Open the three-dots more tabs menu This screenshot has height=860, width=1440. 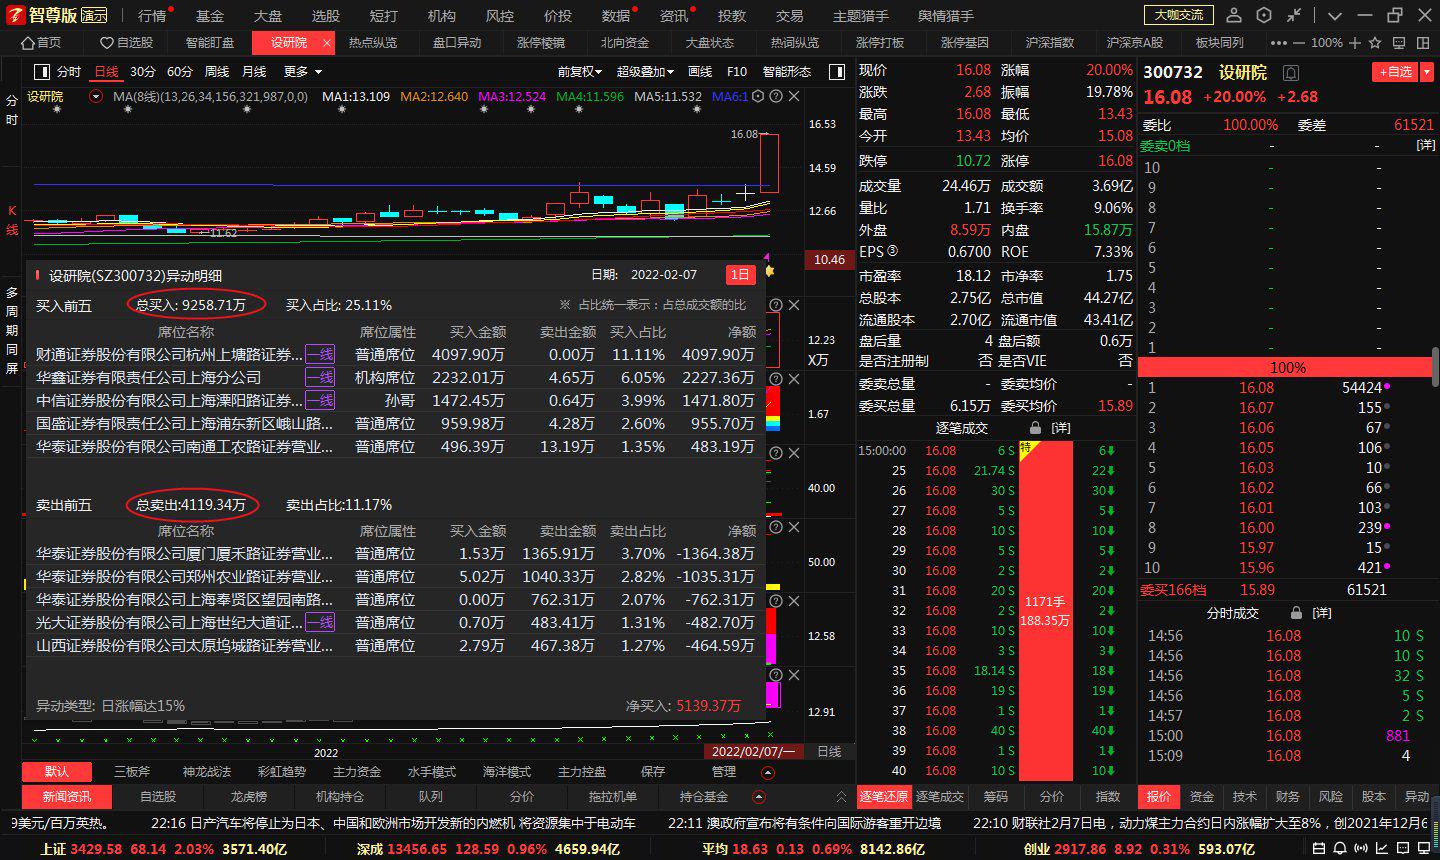(1278, 43)
